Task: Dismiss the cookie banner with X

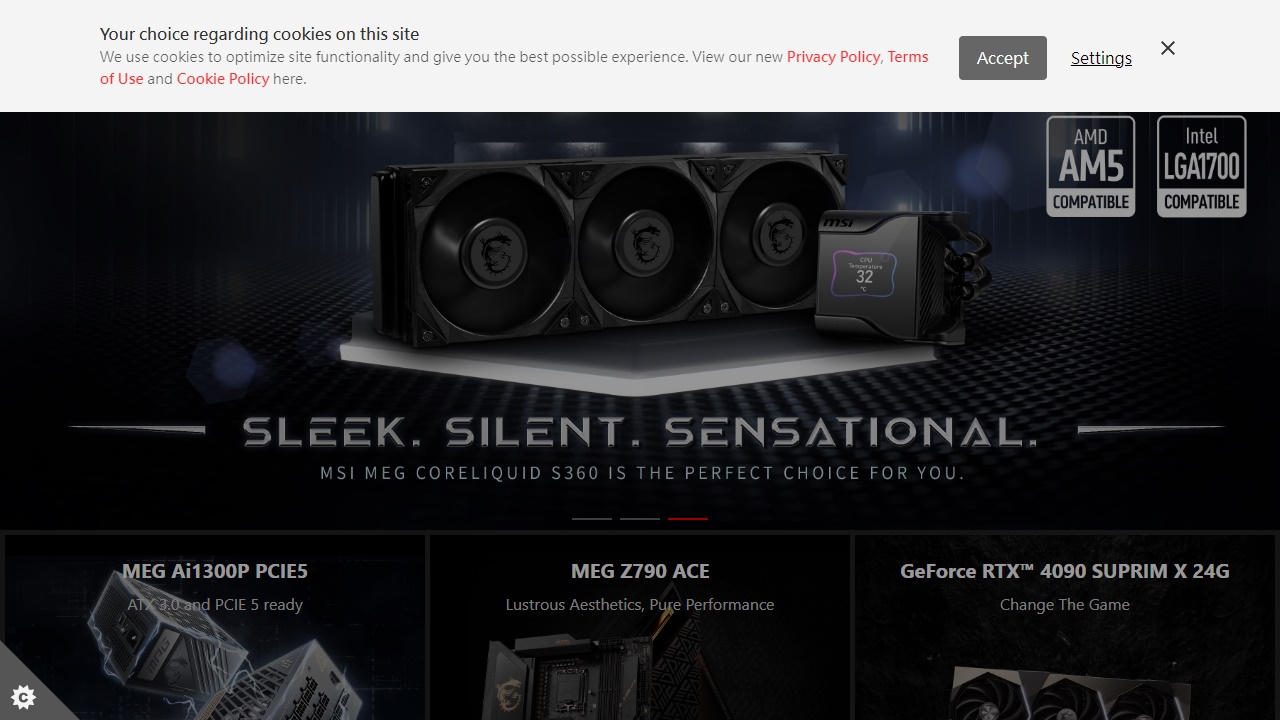Action: 1168,48
